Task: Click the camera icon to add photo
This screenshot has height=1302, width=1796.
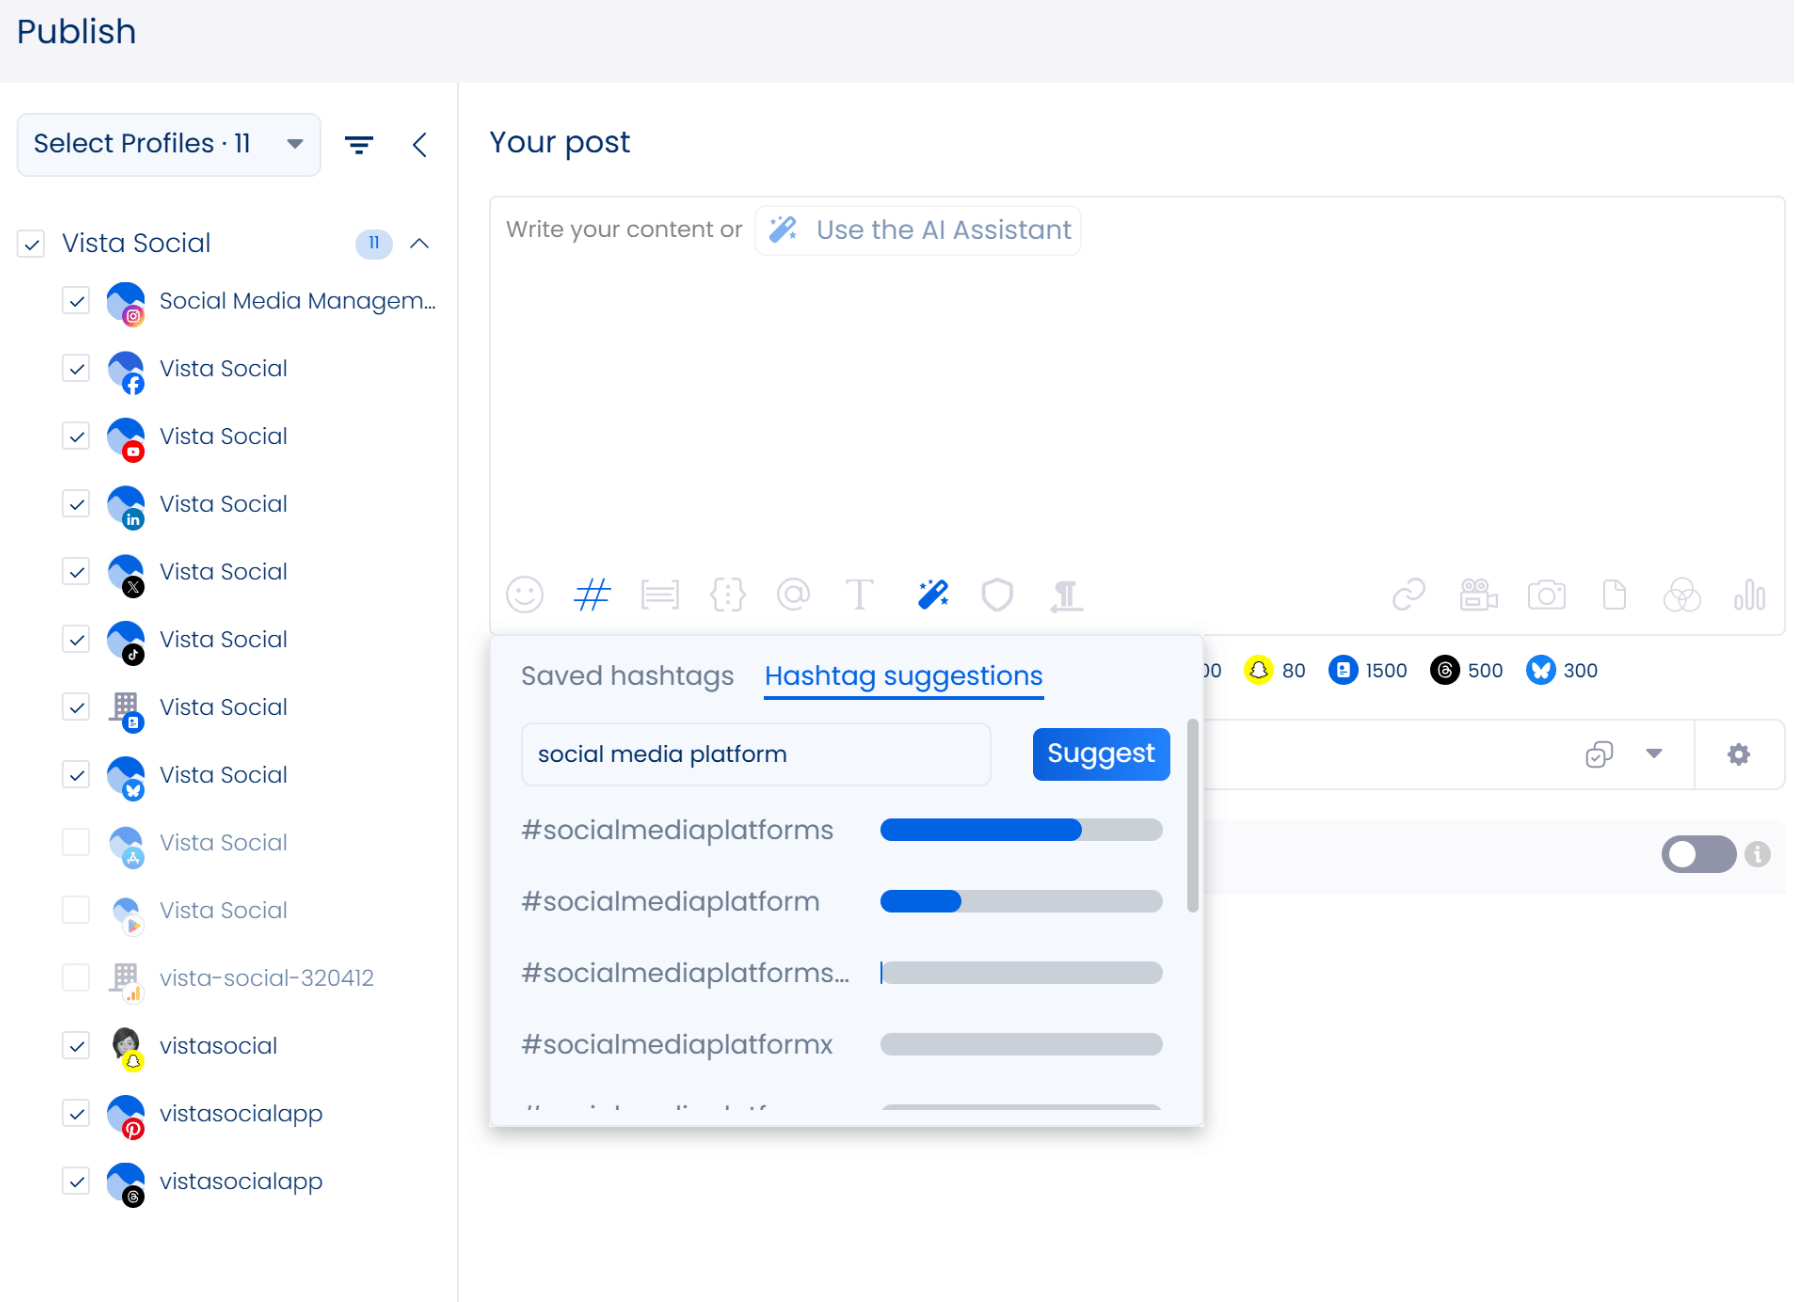Action: tap(1546, 595)
